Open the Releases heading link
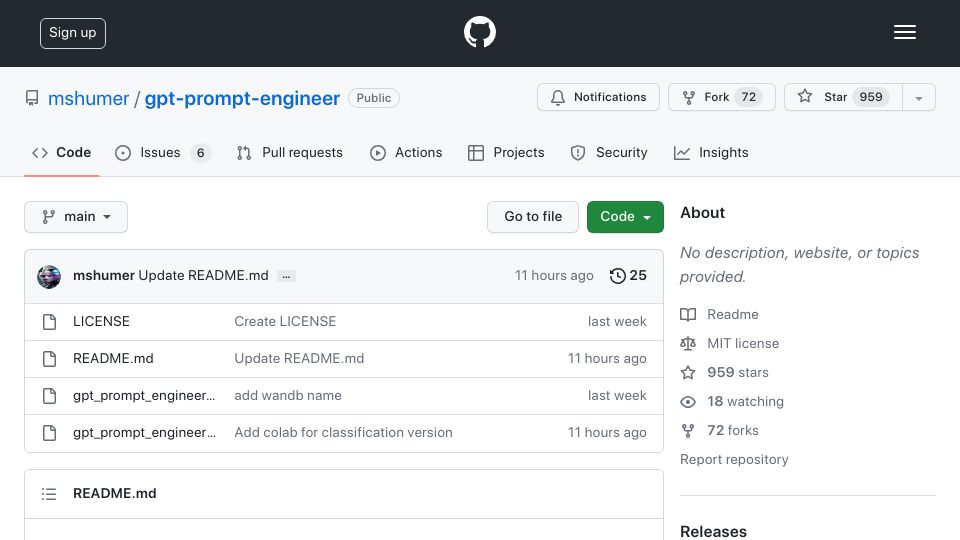Image resolution: width=960 pixels, height=540 pixels. [x=713, y=531]
